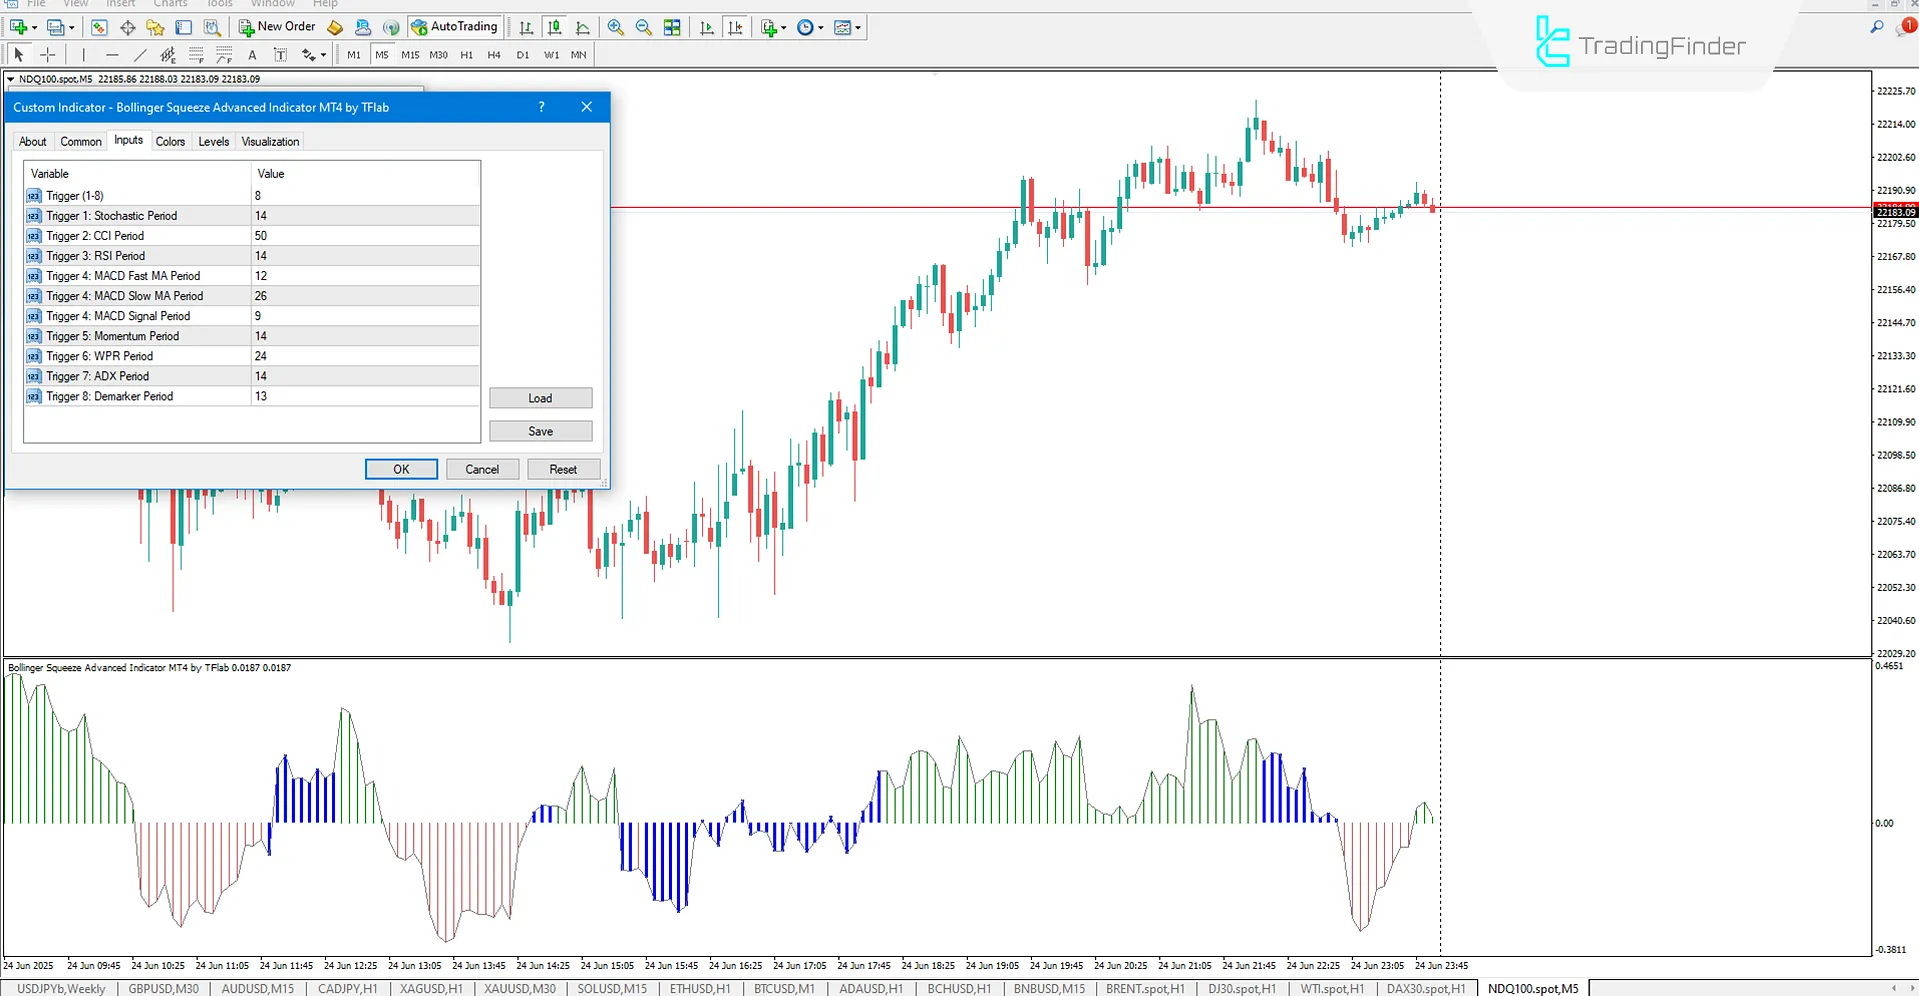Click the New Order icon
Image resolution: width=1919 pixels, height=996 pixels.
tap(278, 26)
